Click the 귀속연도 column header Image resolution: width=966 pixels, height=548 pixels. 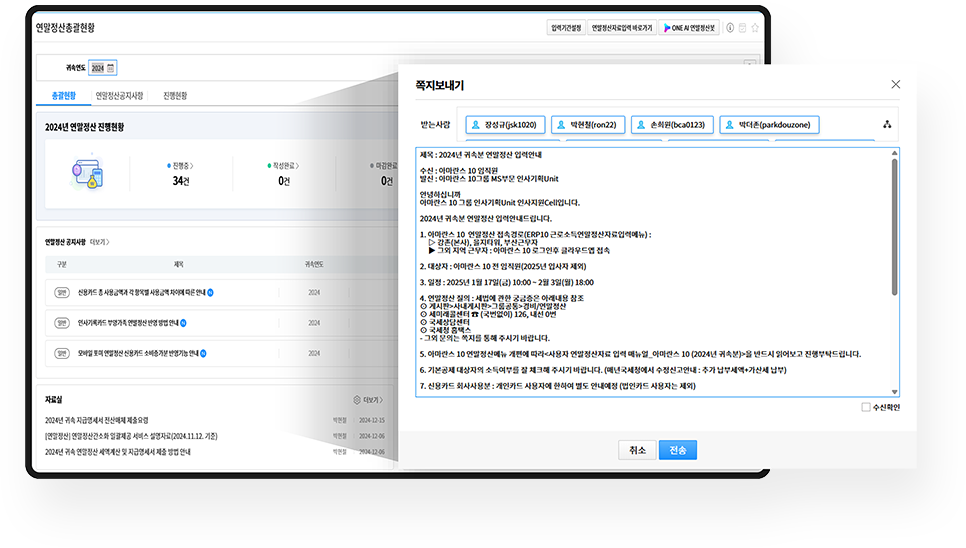[314, 264]
